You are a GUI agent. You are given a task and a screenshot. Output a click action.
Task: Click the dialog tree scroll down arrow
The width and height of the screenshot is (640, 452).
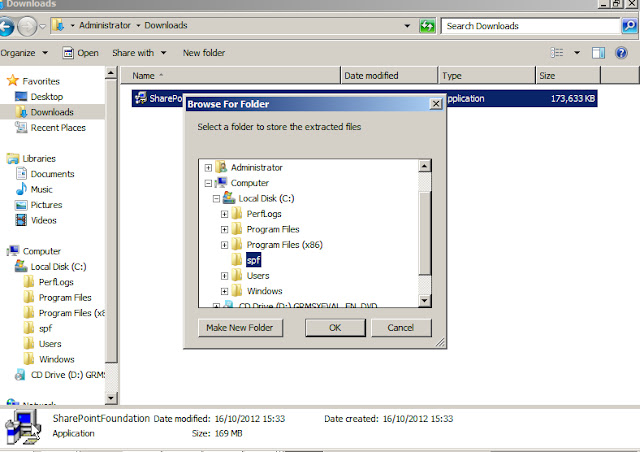point(424,301)
